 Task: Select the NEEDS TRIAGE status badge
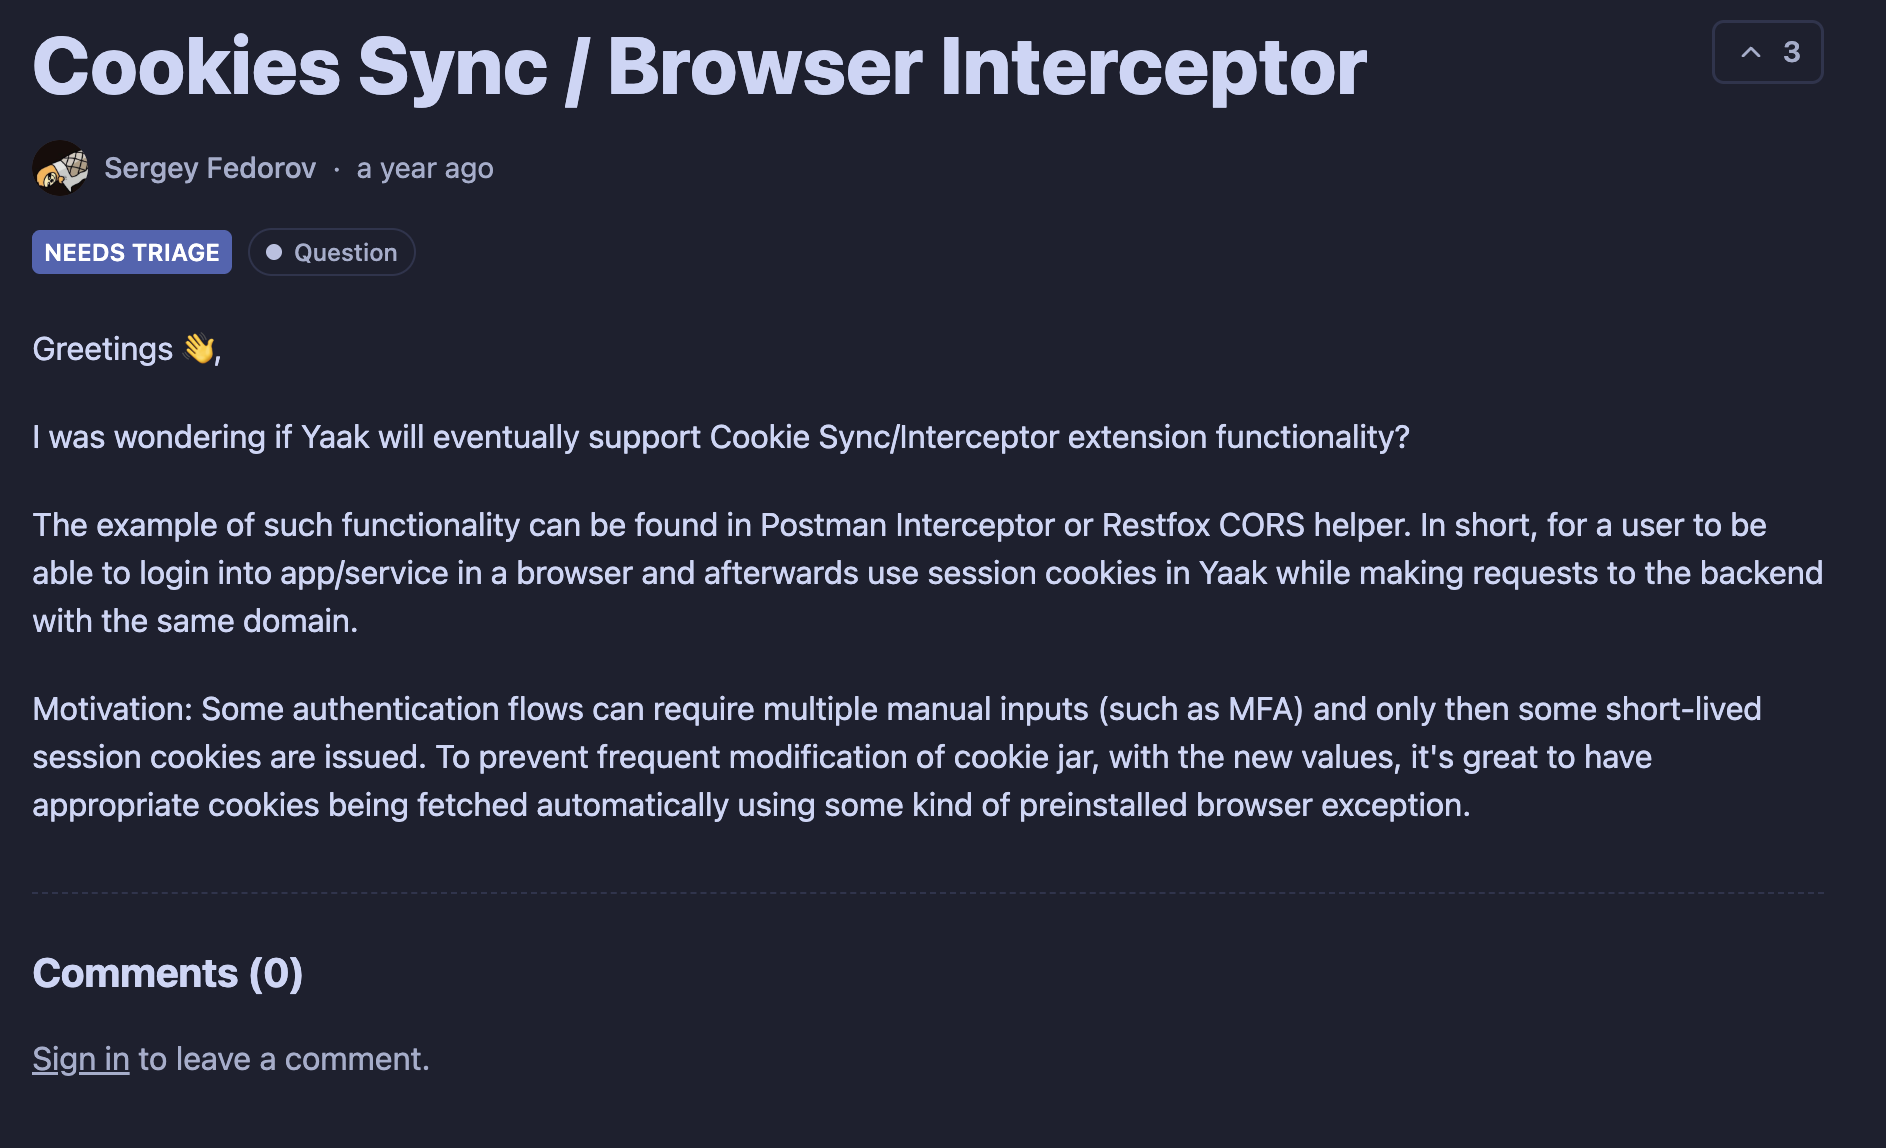click(x=132, y=252)
